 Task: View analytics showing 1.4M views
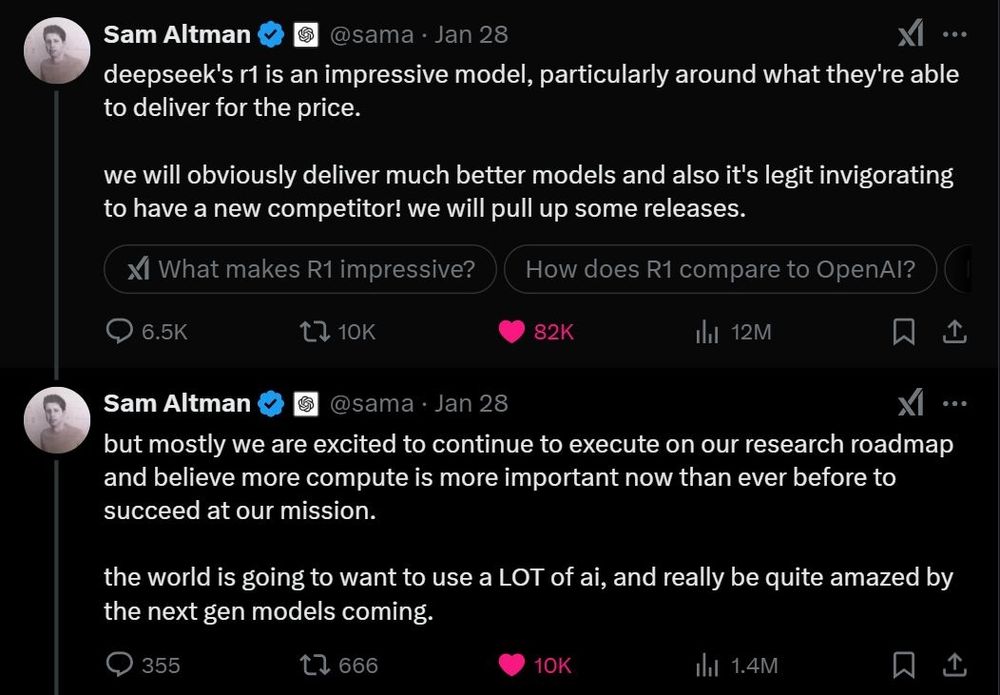coord(707,665)
